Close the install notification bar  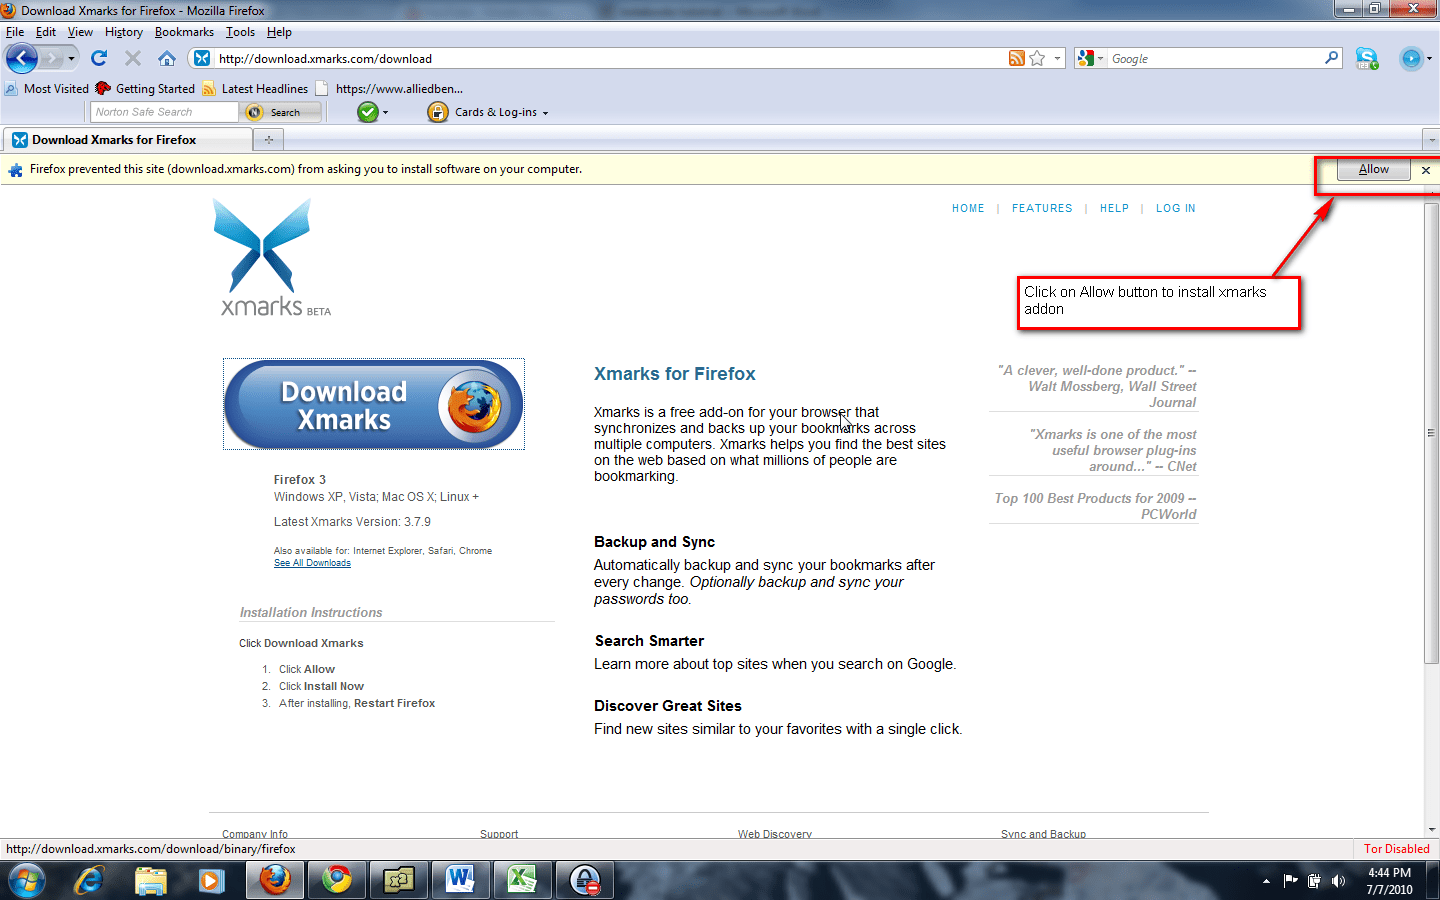coord(1426,170)
